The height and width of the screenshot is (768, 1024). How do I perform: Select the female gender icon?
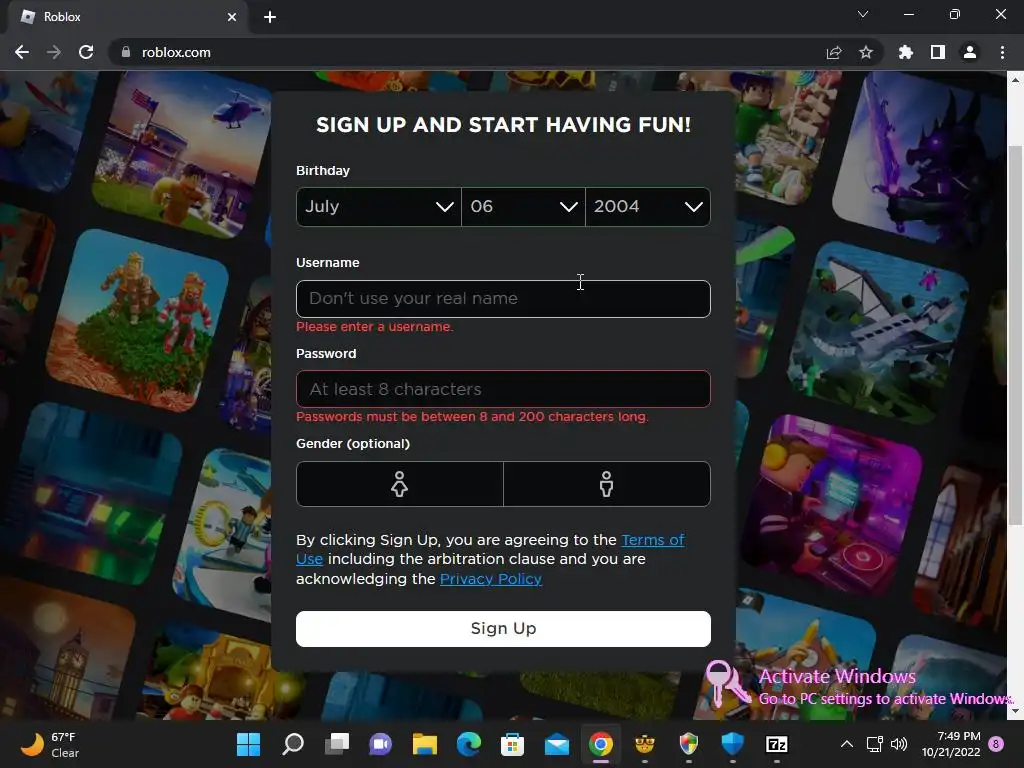click(x=400, y=484)
